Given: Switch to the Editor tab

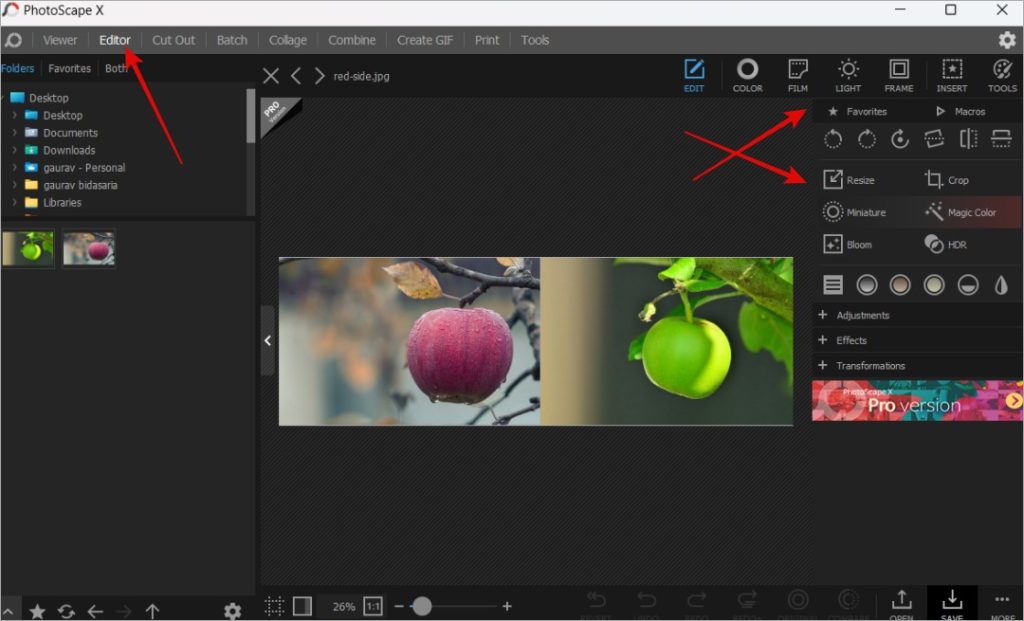Looking at the screenshot, I should coord(114,40).
